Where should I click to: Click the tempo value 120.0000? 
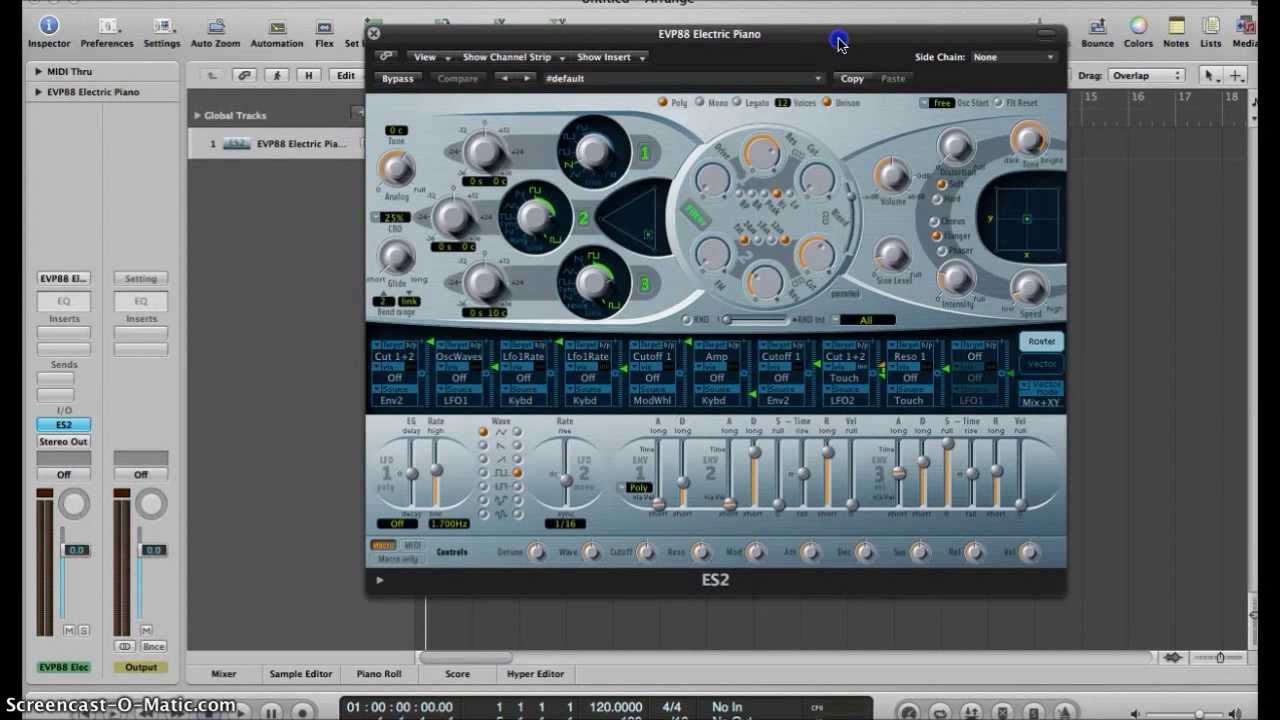pos(615,707)
